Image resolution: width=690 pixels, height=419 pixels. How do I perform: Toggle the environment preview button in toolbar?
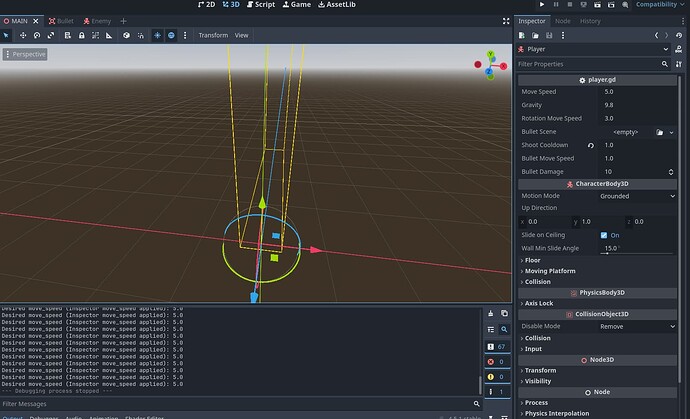click(171, 35)
